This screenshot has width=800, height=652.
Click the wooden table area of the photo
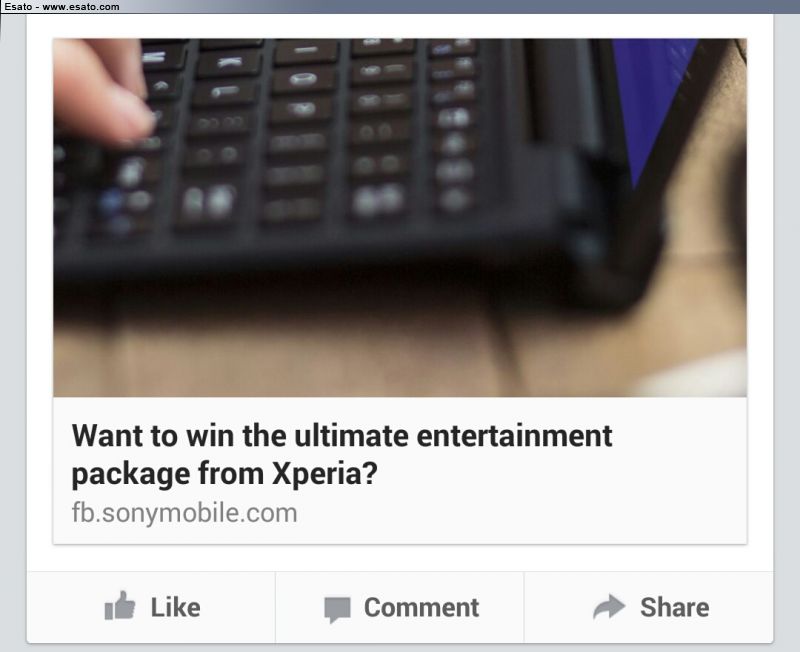[306, 352]
